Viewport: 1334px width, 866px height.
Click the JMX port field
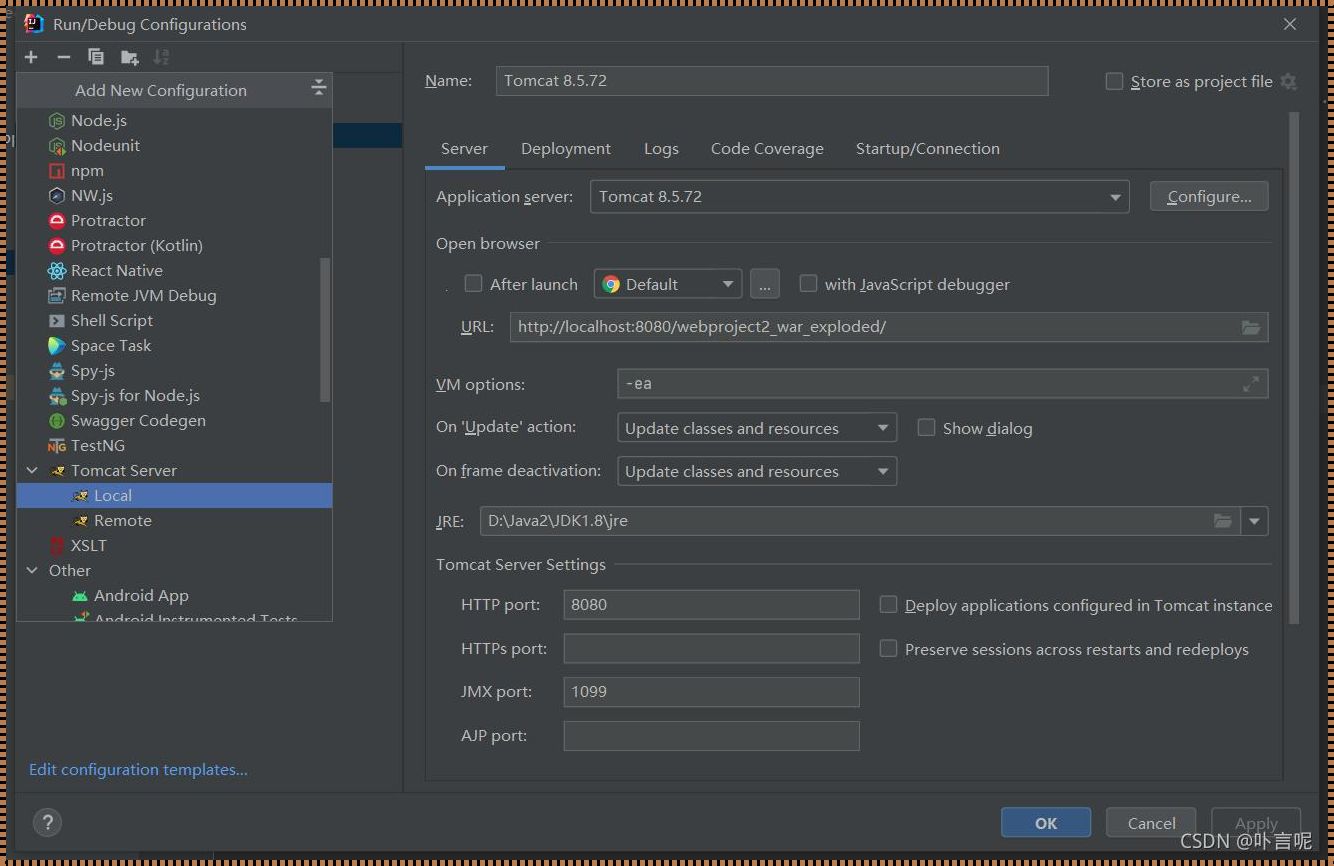click(x=711, y=691)
